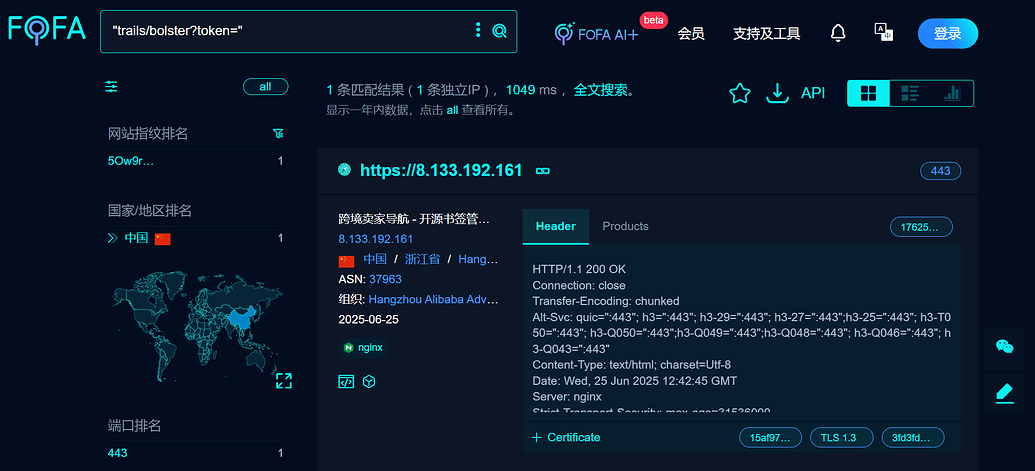1035x471 pixels.
Task: Switch to list view layout
Action: click(910, 93)
